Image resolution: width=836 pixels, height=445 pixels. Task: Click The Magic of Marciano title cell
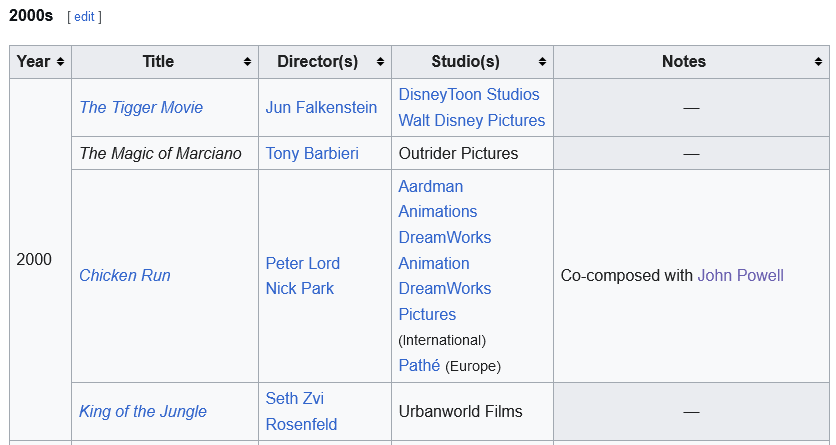click(x=160, y=154)
